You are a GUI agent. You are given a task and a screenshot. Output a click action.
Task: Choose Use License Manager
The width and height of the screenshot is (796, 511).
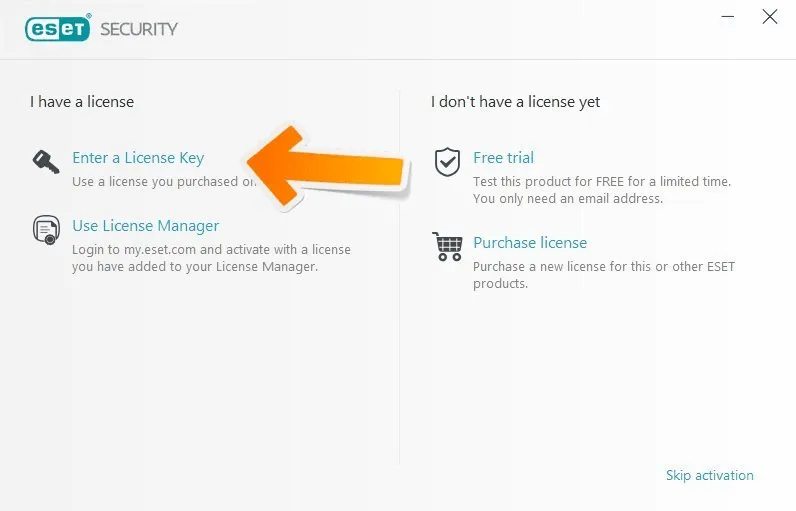click(145, 226)
